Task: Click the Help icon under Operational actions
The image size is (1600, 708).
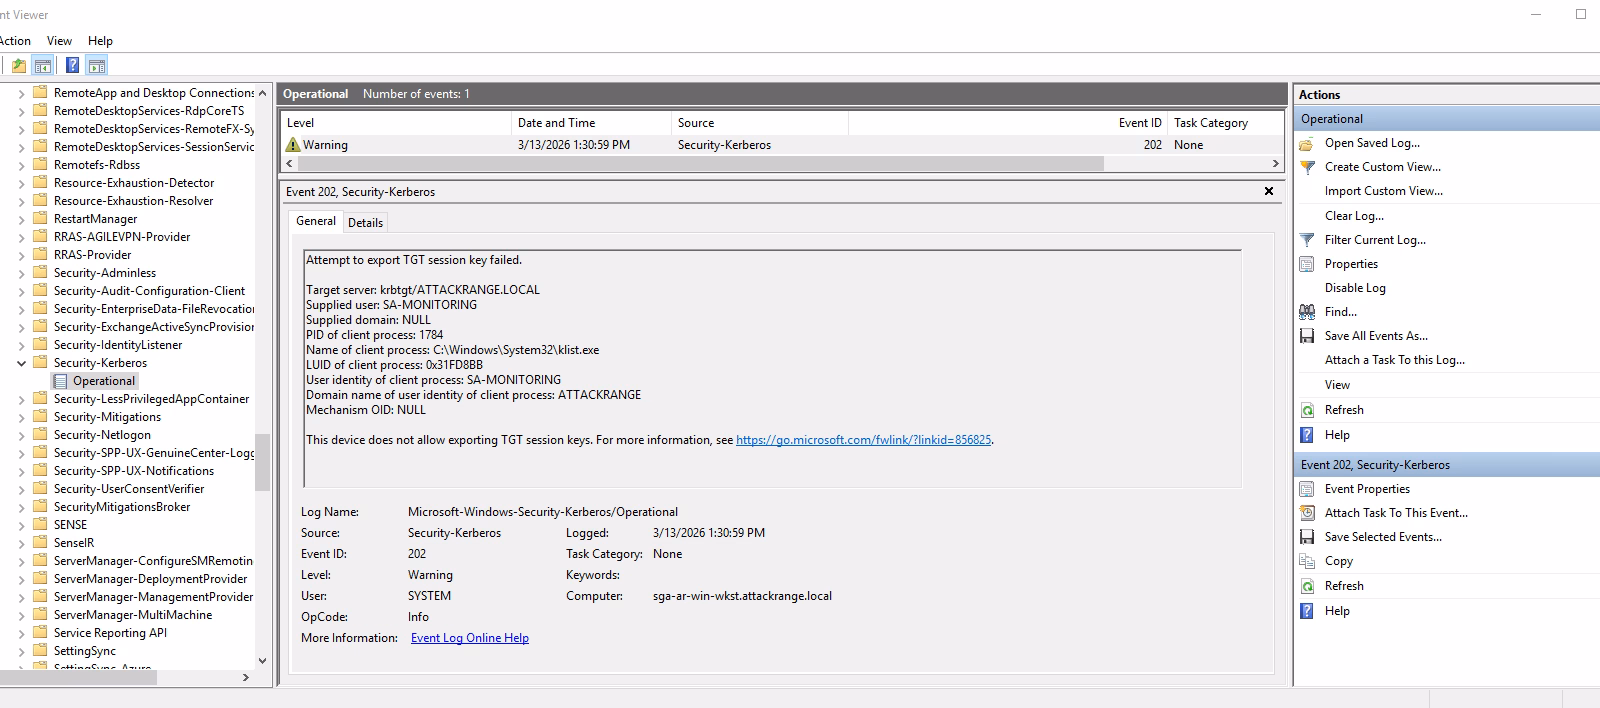Action: [1306, 435]
